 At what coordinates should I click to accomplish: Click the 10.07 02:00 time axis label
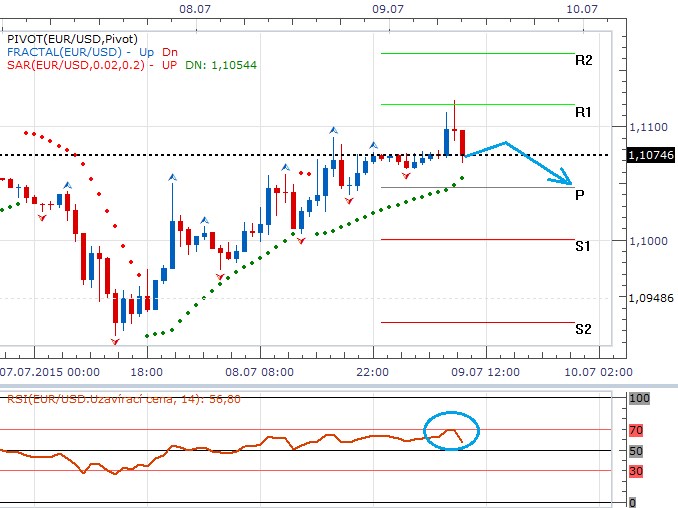coord(598,372)
